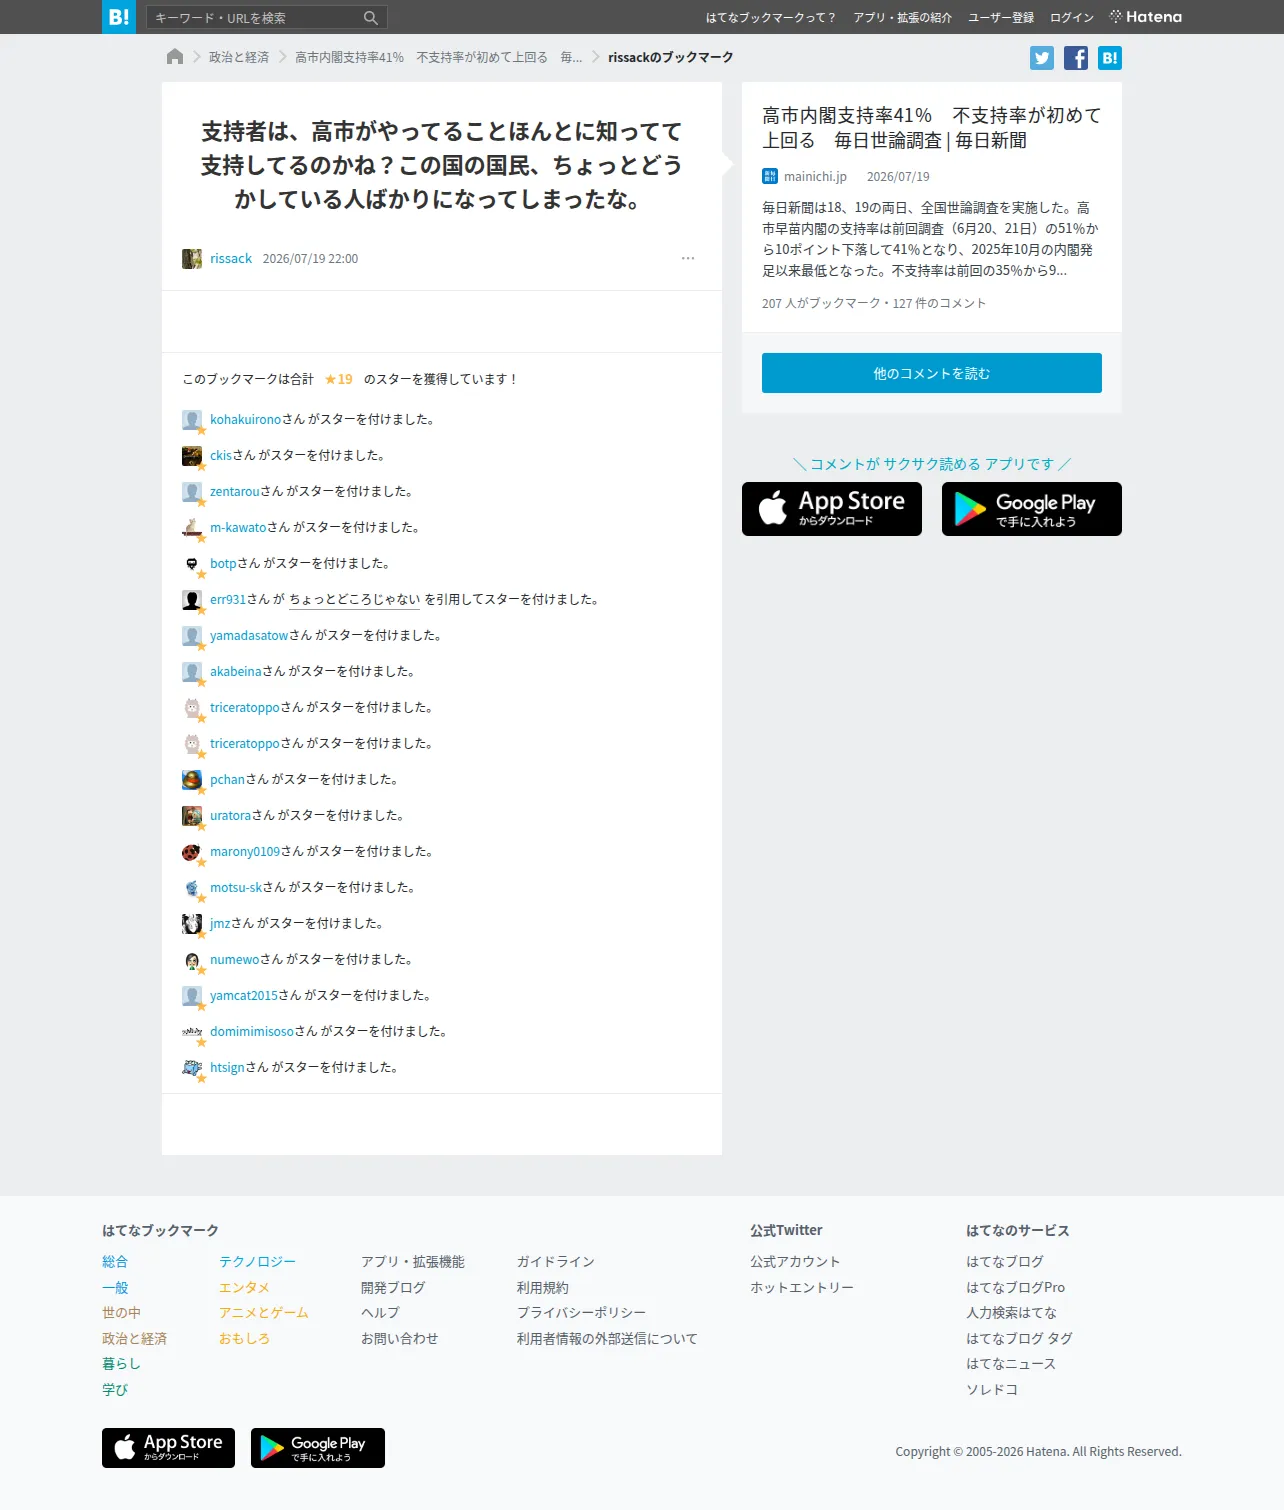Open 政治と経済 breadcrumb link
The width and height of the screenshot is (1284, 1510).
point(239,57)
